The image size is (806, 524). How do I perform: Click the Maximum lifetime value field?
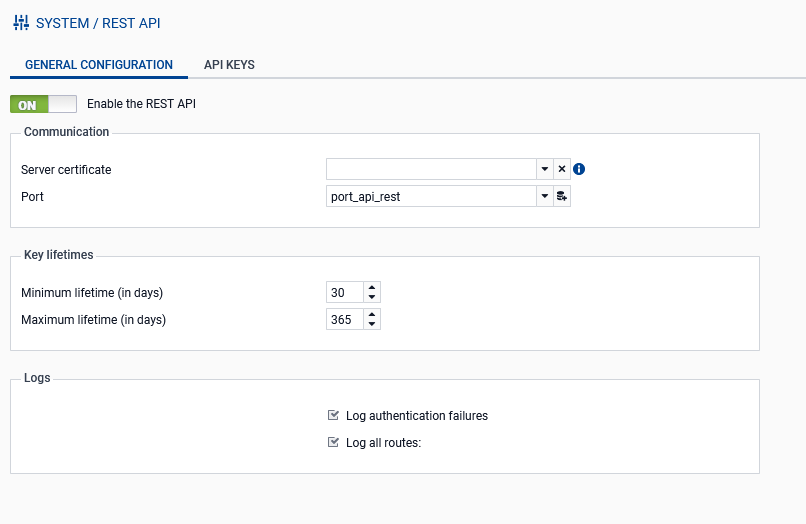[x=344, y=320]
